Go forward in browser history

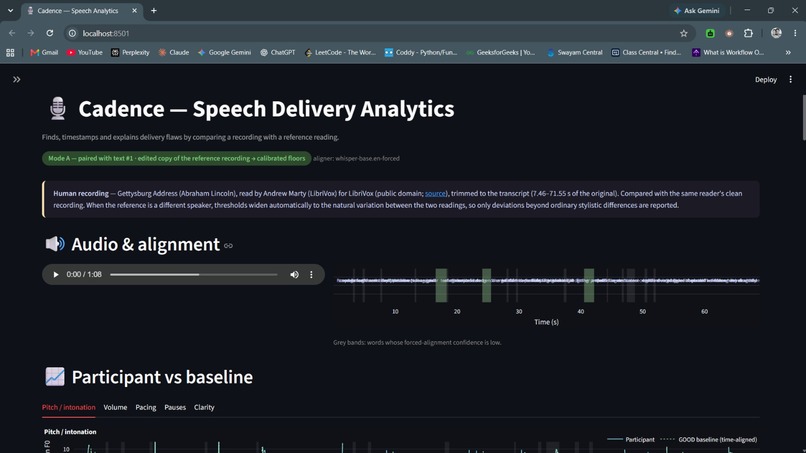tap(31, 33)
